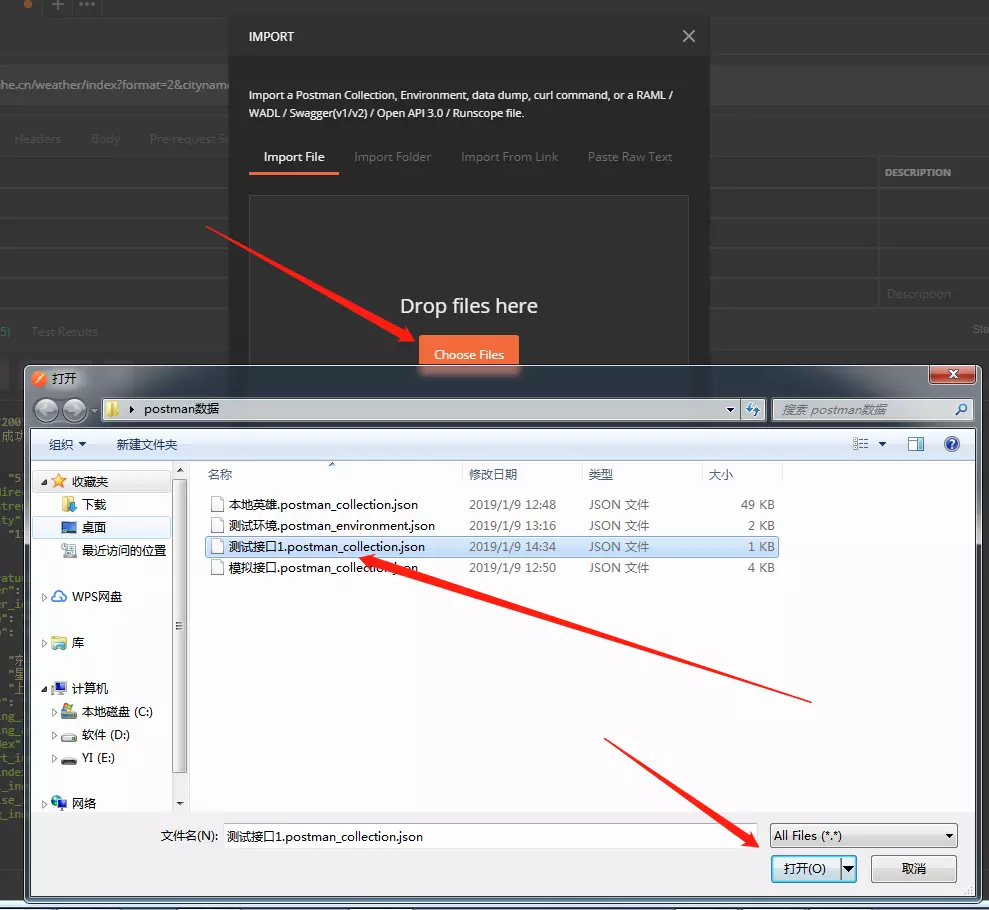This screenshot has height=910, width=989.
Task: Toggle the preview pane
Action: pos(916,444)
